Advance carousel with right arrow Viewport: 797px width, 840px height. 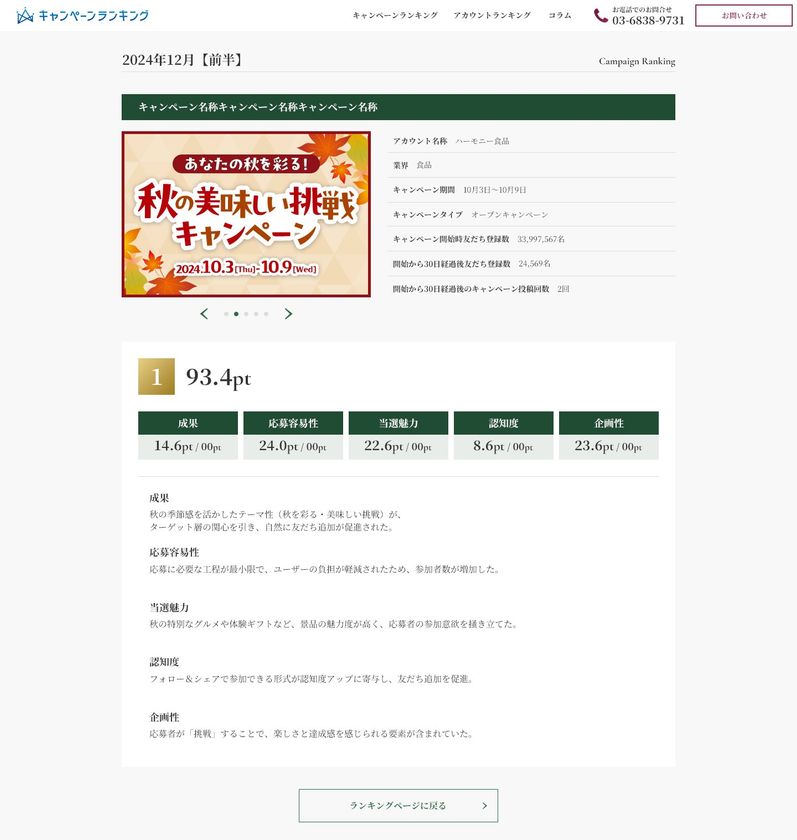point(288,314)
